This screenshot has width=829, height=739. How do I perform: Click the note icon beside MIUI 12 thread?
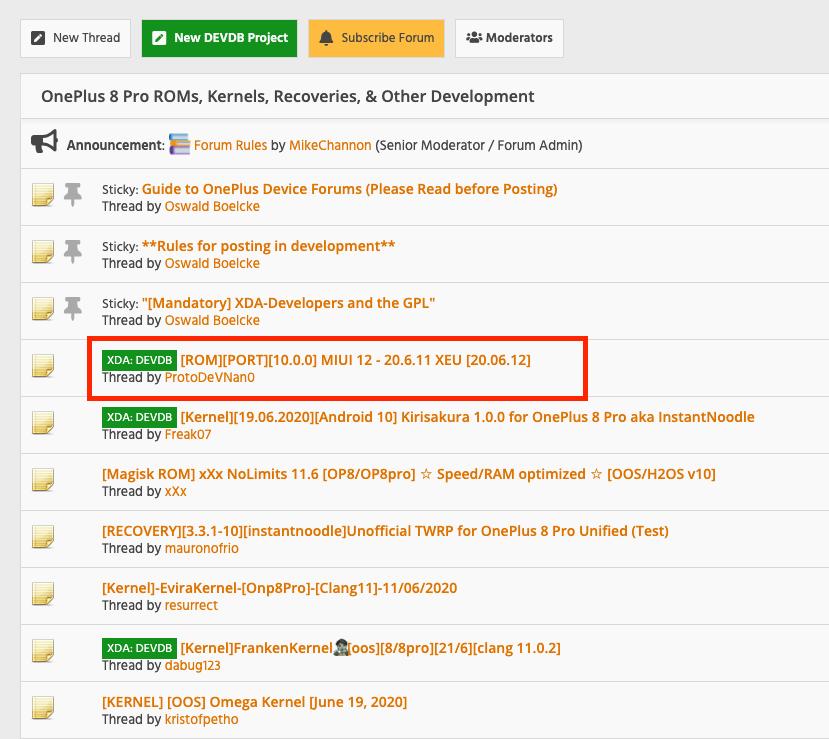(x=43, y=366)
